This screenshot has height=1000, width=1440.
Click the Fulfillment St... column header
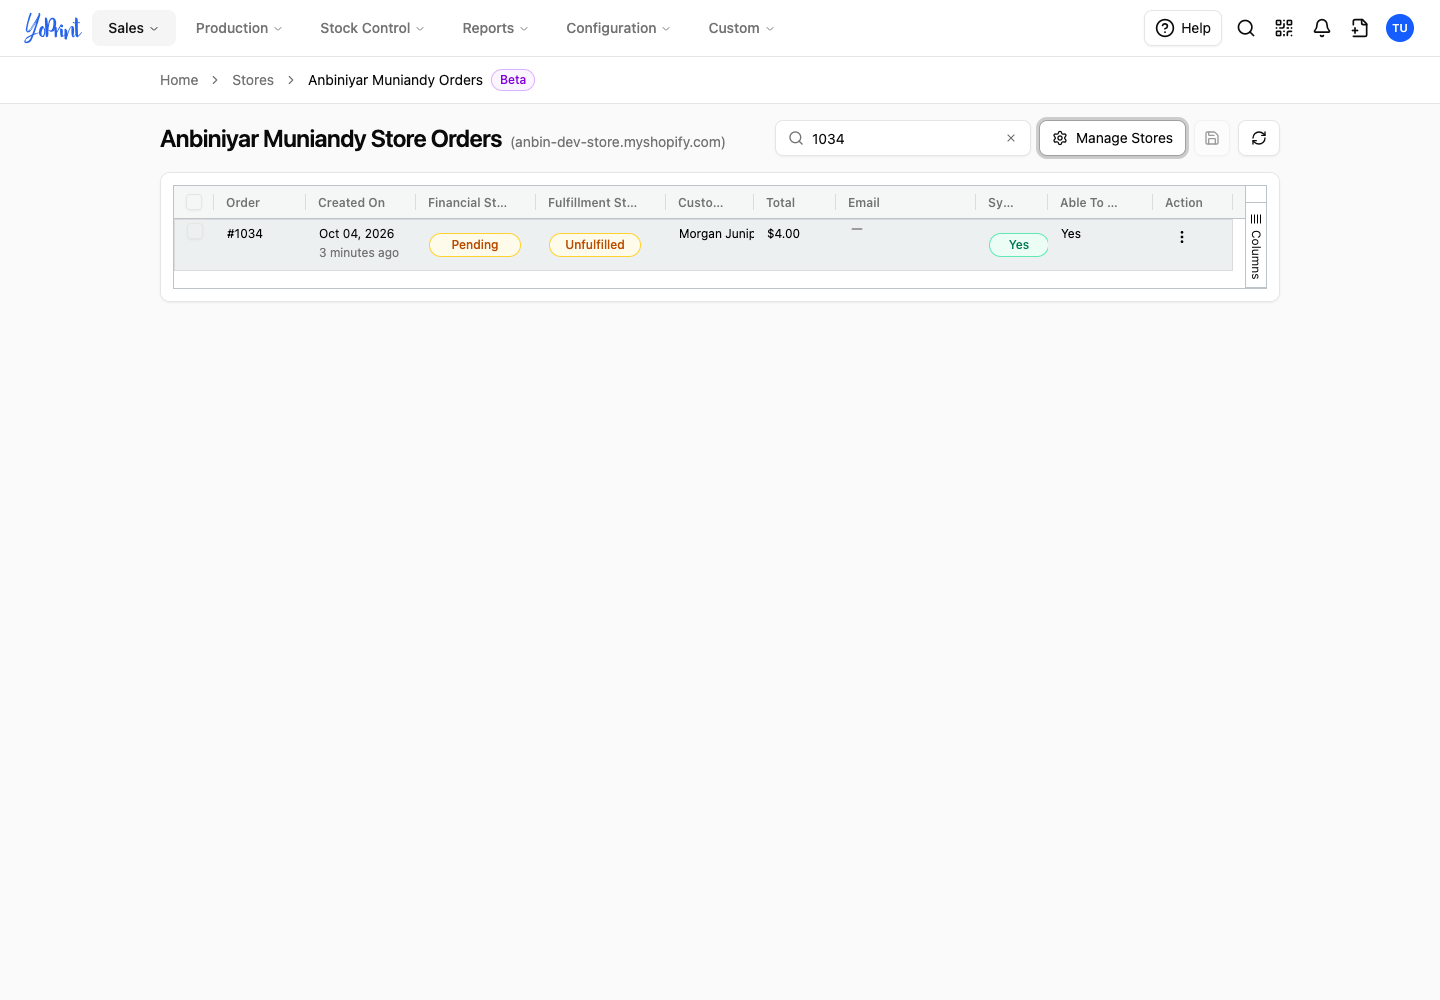(592, 202)
